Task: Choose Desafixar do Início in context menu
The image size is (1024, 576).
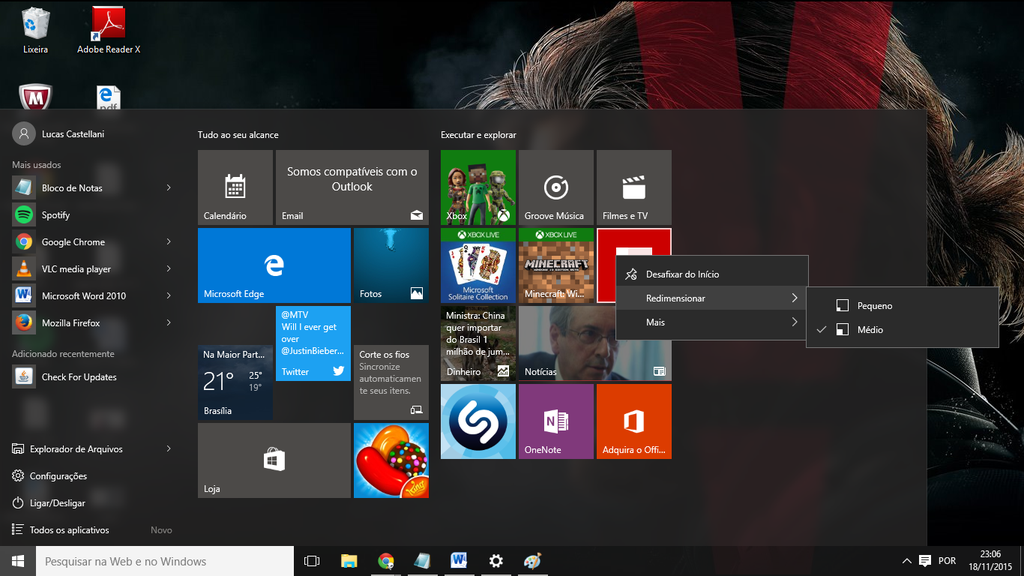Action: 712,274
